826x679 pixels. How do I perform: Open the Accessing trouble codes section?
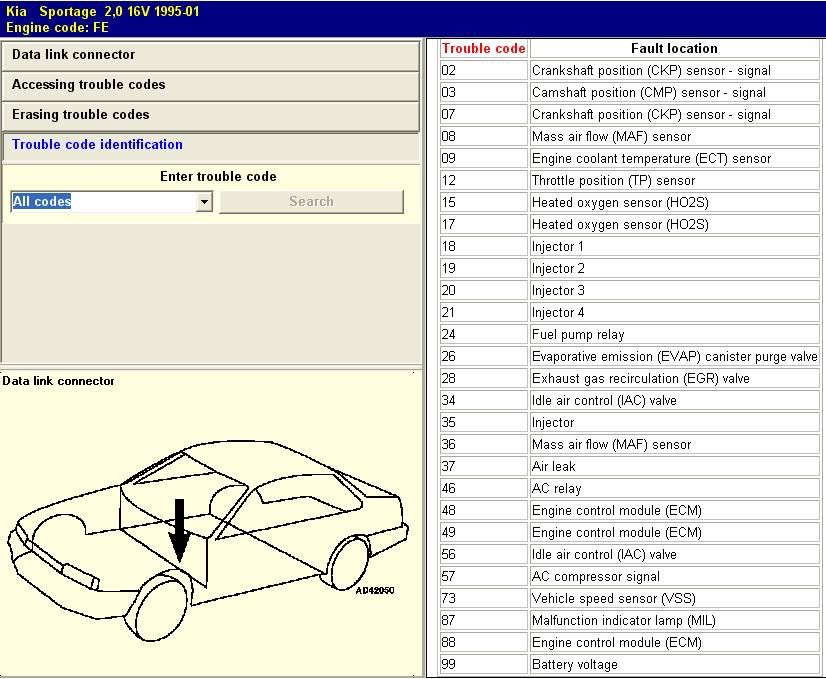point(210,85)
